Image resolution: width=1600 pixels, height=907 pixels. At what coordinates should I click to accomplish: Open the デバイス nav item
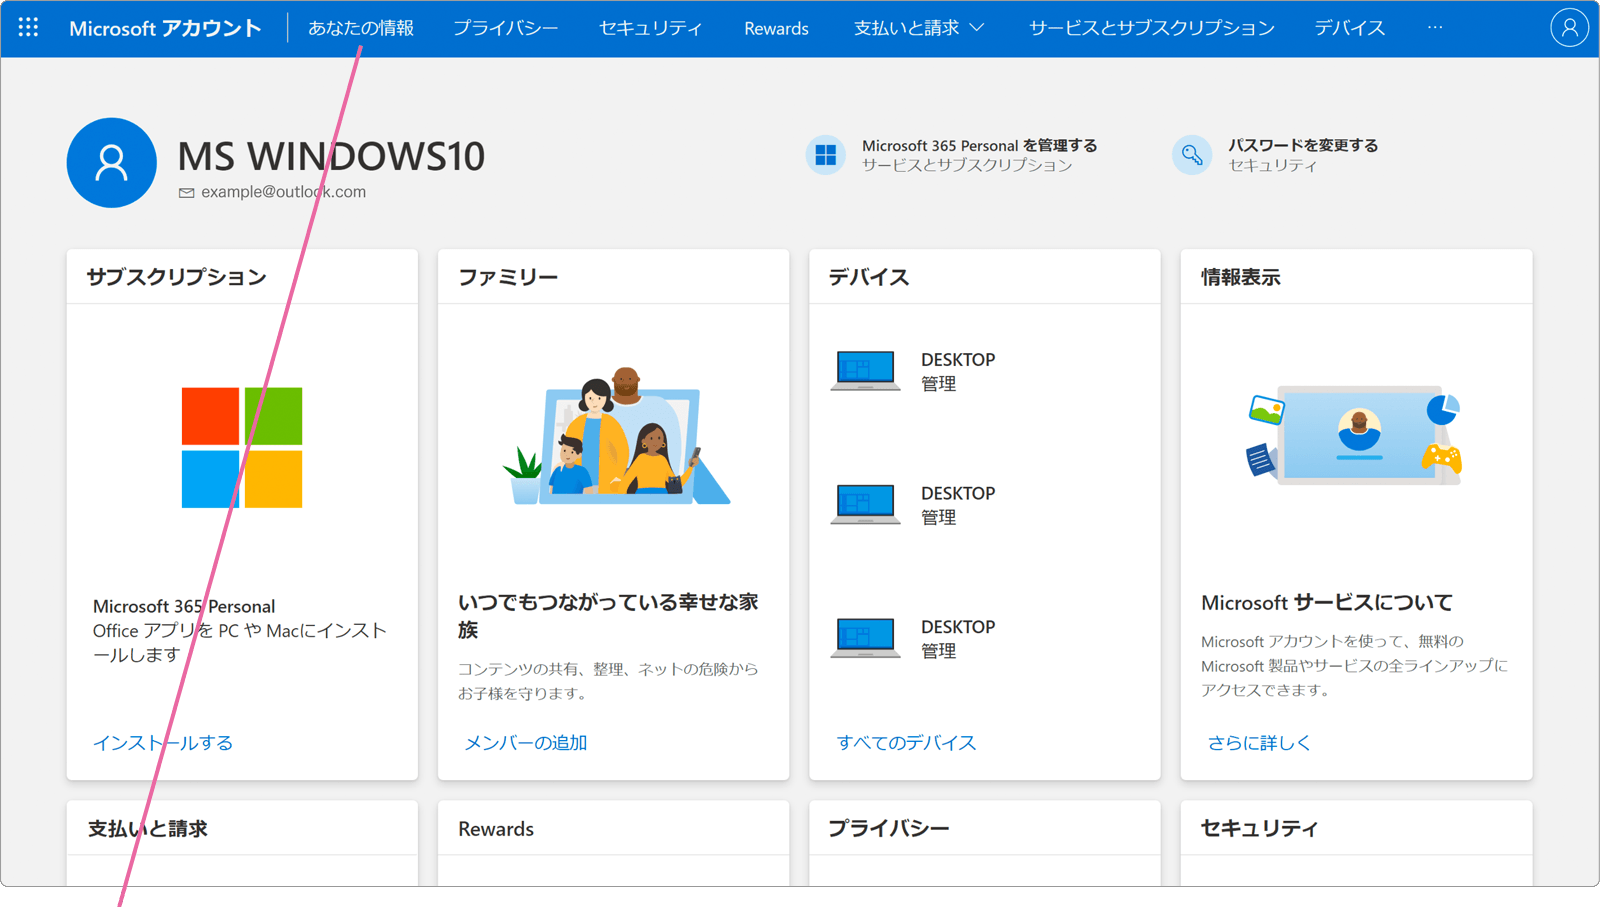tap(1350, 28)
